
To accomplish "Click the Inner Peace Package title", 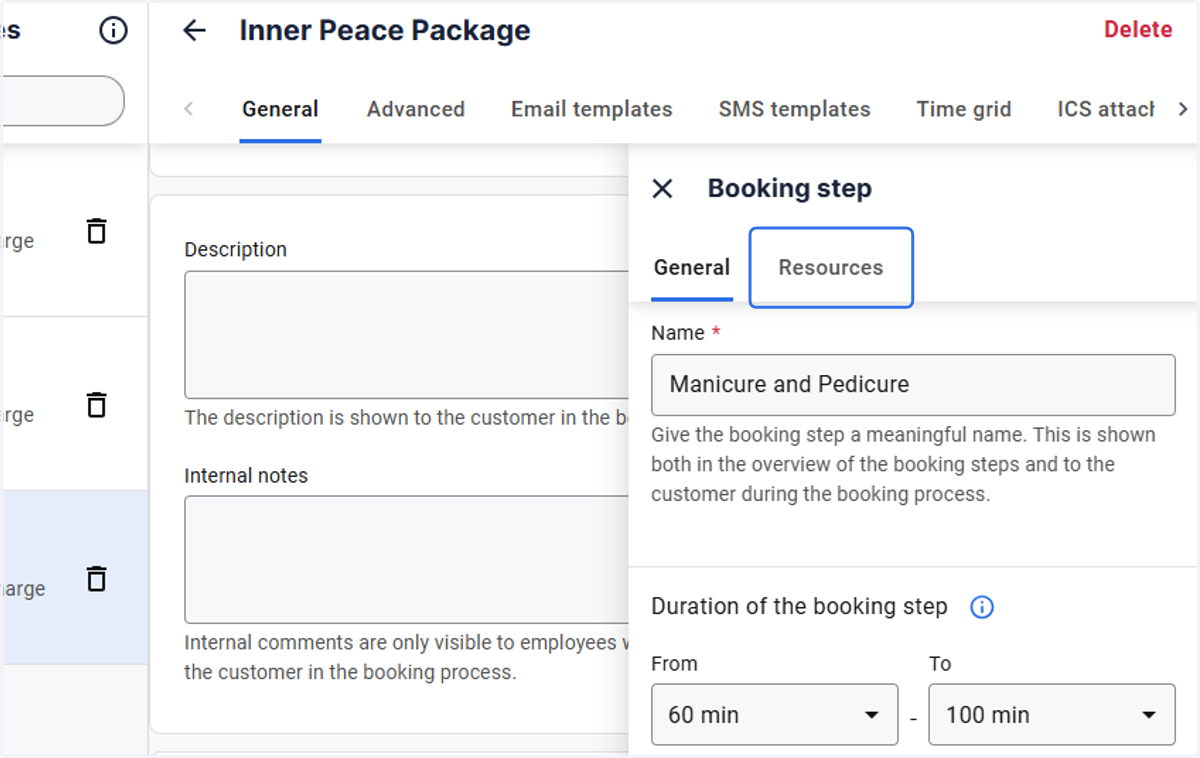I will click(x=385, y=31).
